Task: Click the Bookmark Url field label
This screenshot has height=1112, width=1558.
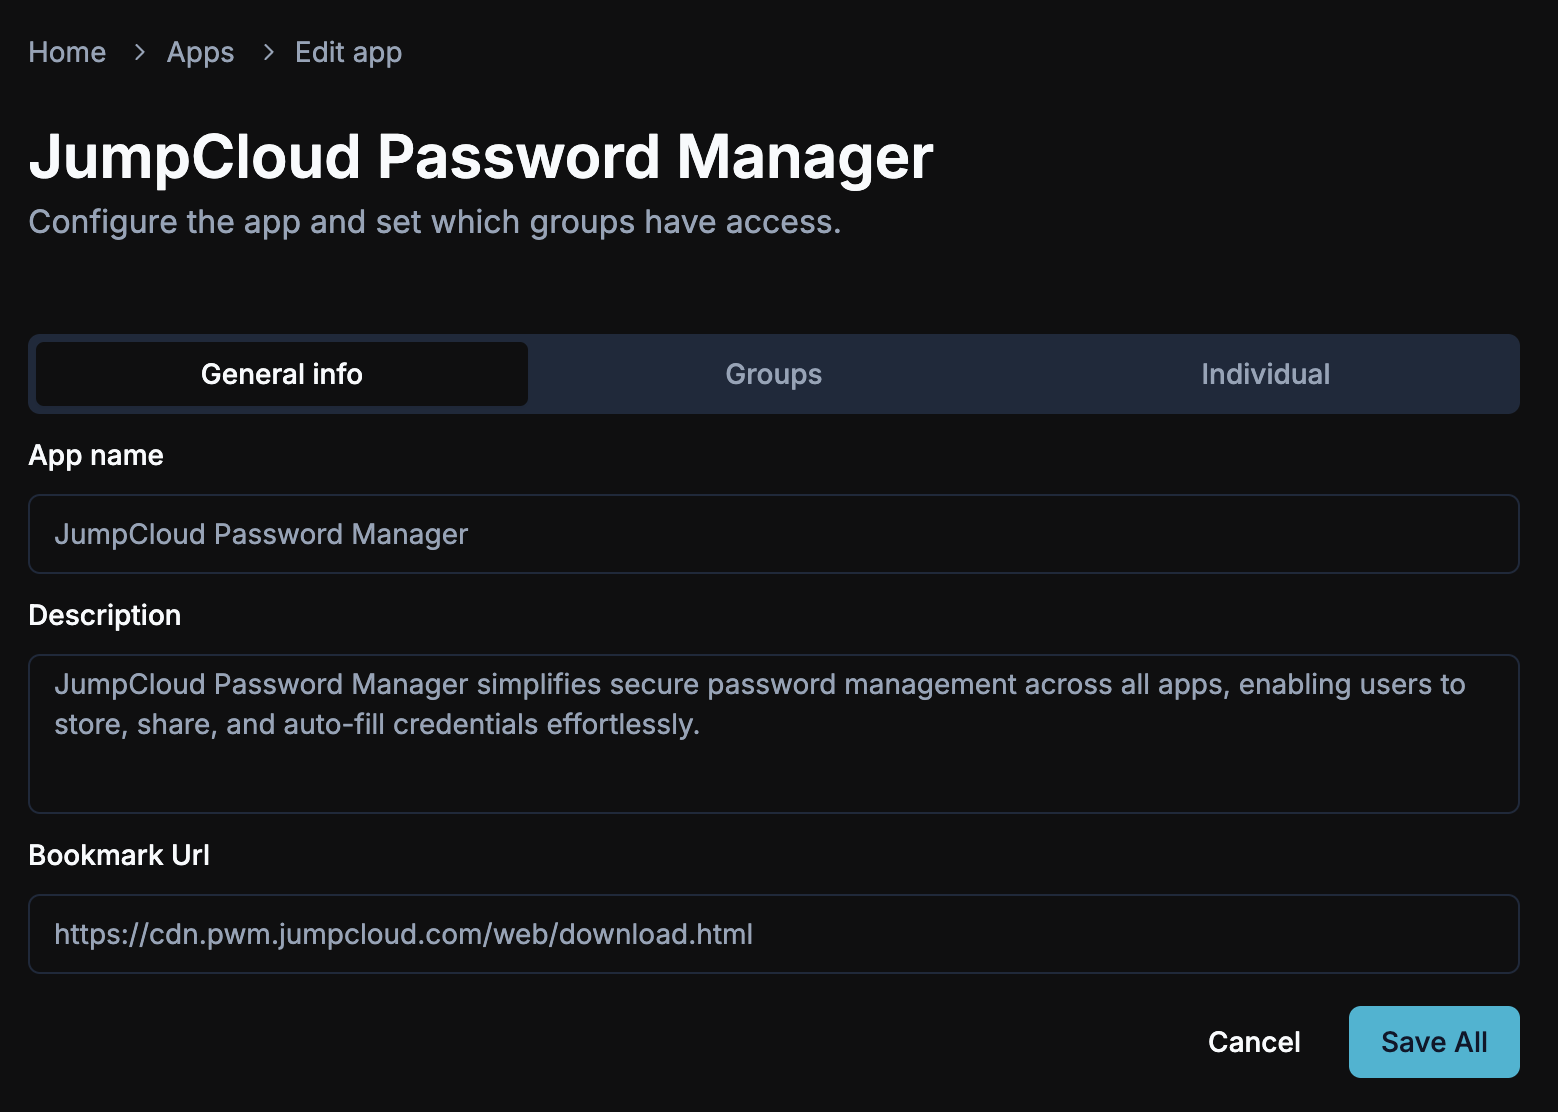Action: point(119,855)
